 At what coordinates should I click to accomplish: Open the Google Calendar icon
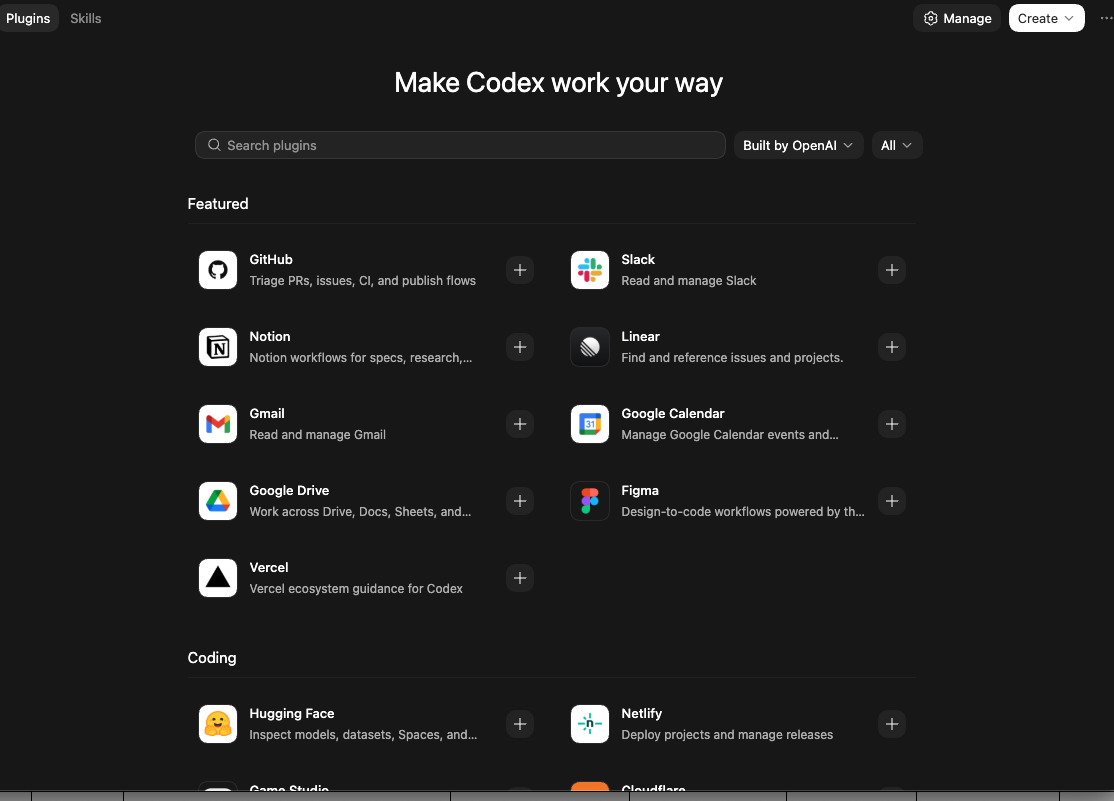point(590,424)
